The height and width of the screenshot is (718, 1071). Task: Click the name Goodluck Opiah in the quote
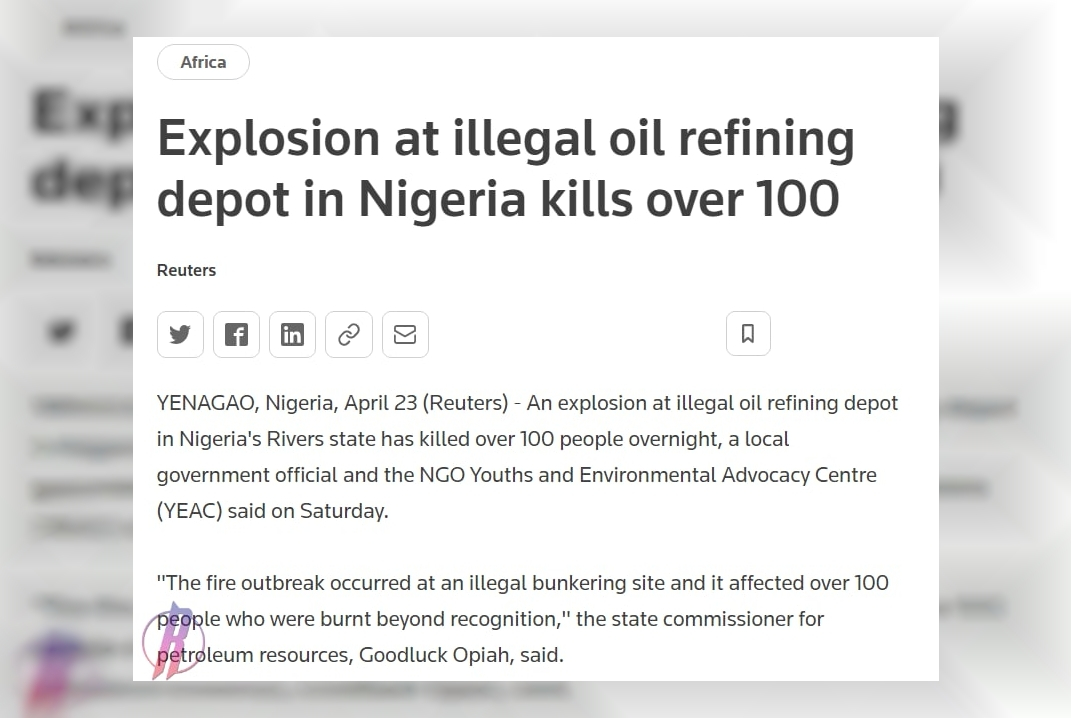[436, 654]
